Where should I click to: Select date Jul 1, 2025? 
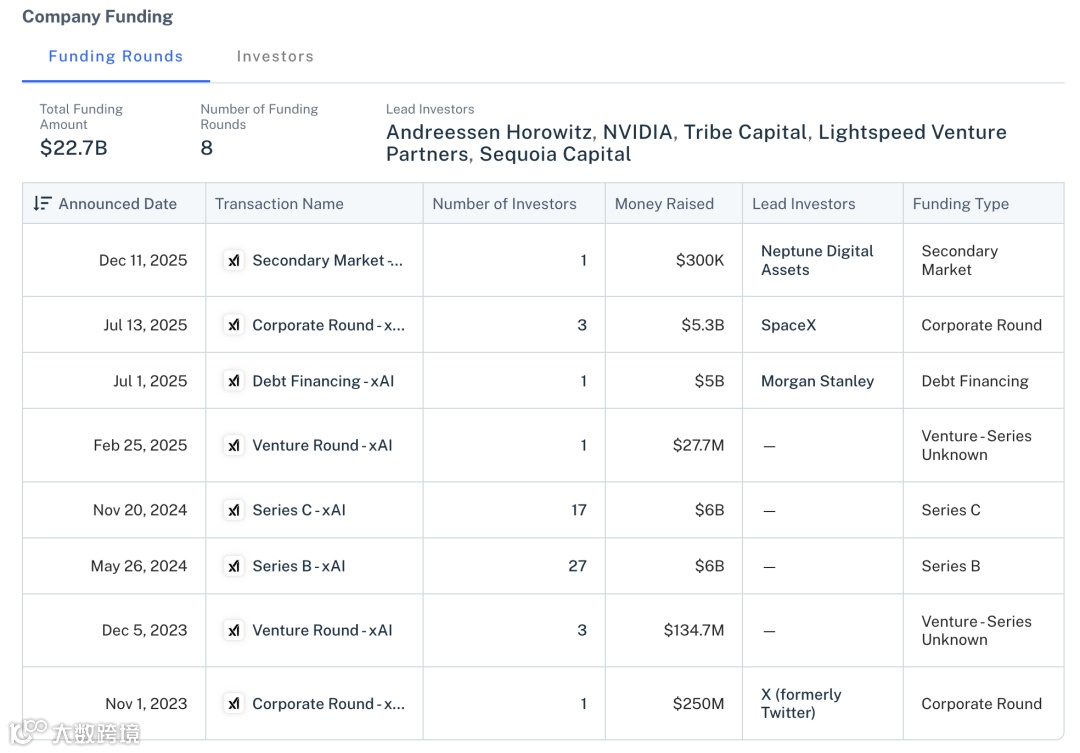(x=150, y=381)
